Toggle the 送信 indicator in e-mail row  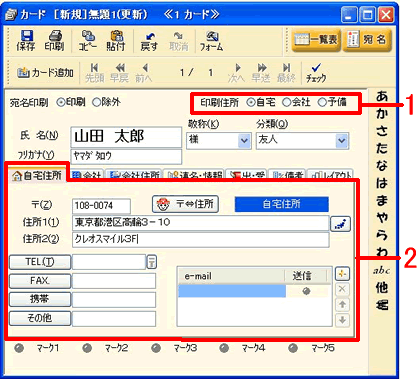click(x=306, y=291)
